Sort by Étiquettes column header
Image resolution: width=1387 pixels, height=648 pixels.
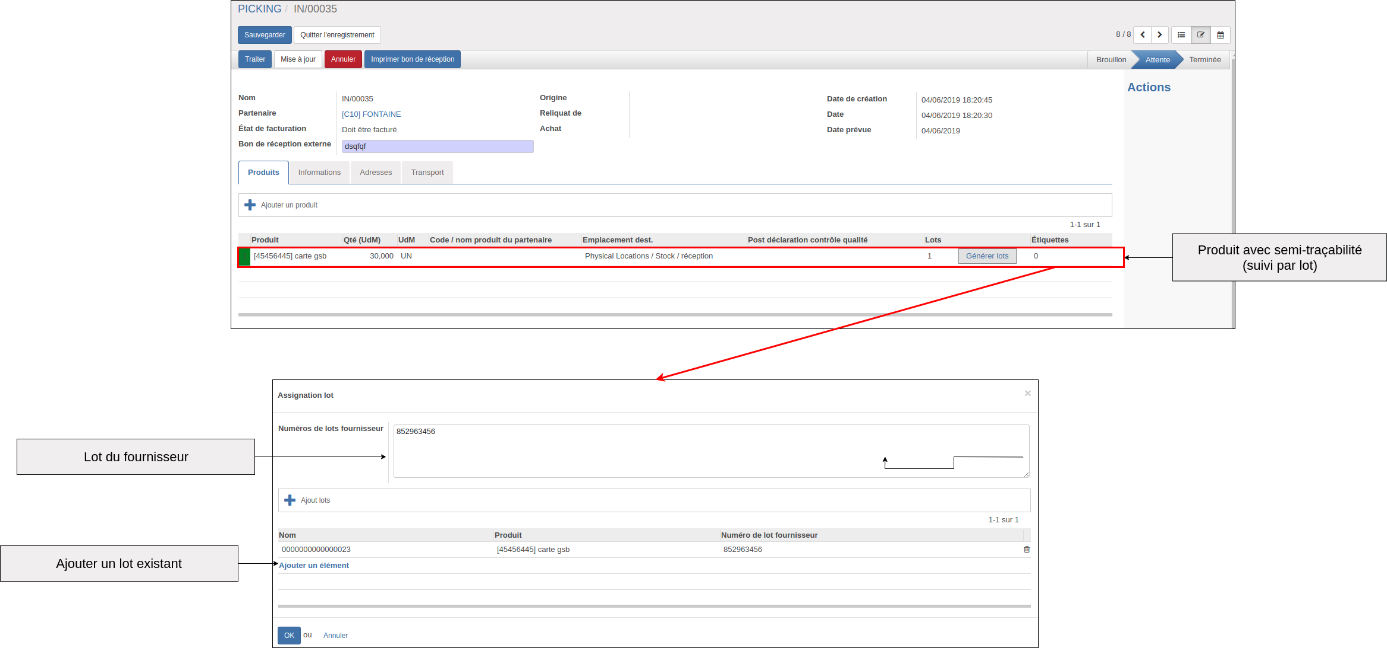click(x=1050, y=240)
